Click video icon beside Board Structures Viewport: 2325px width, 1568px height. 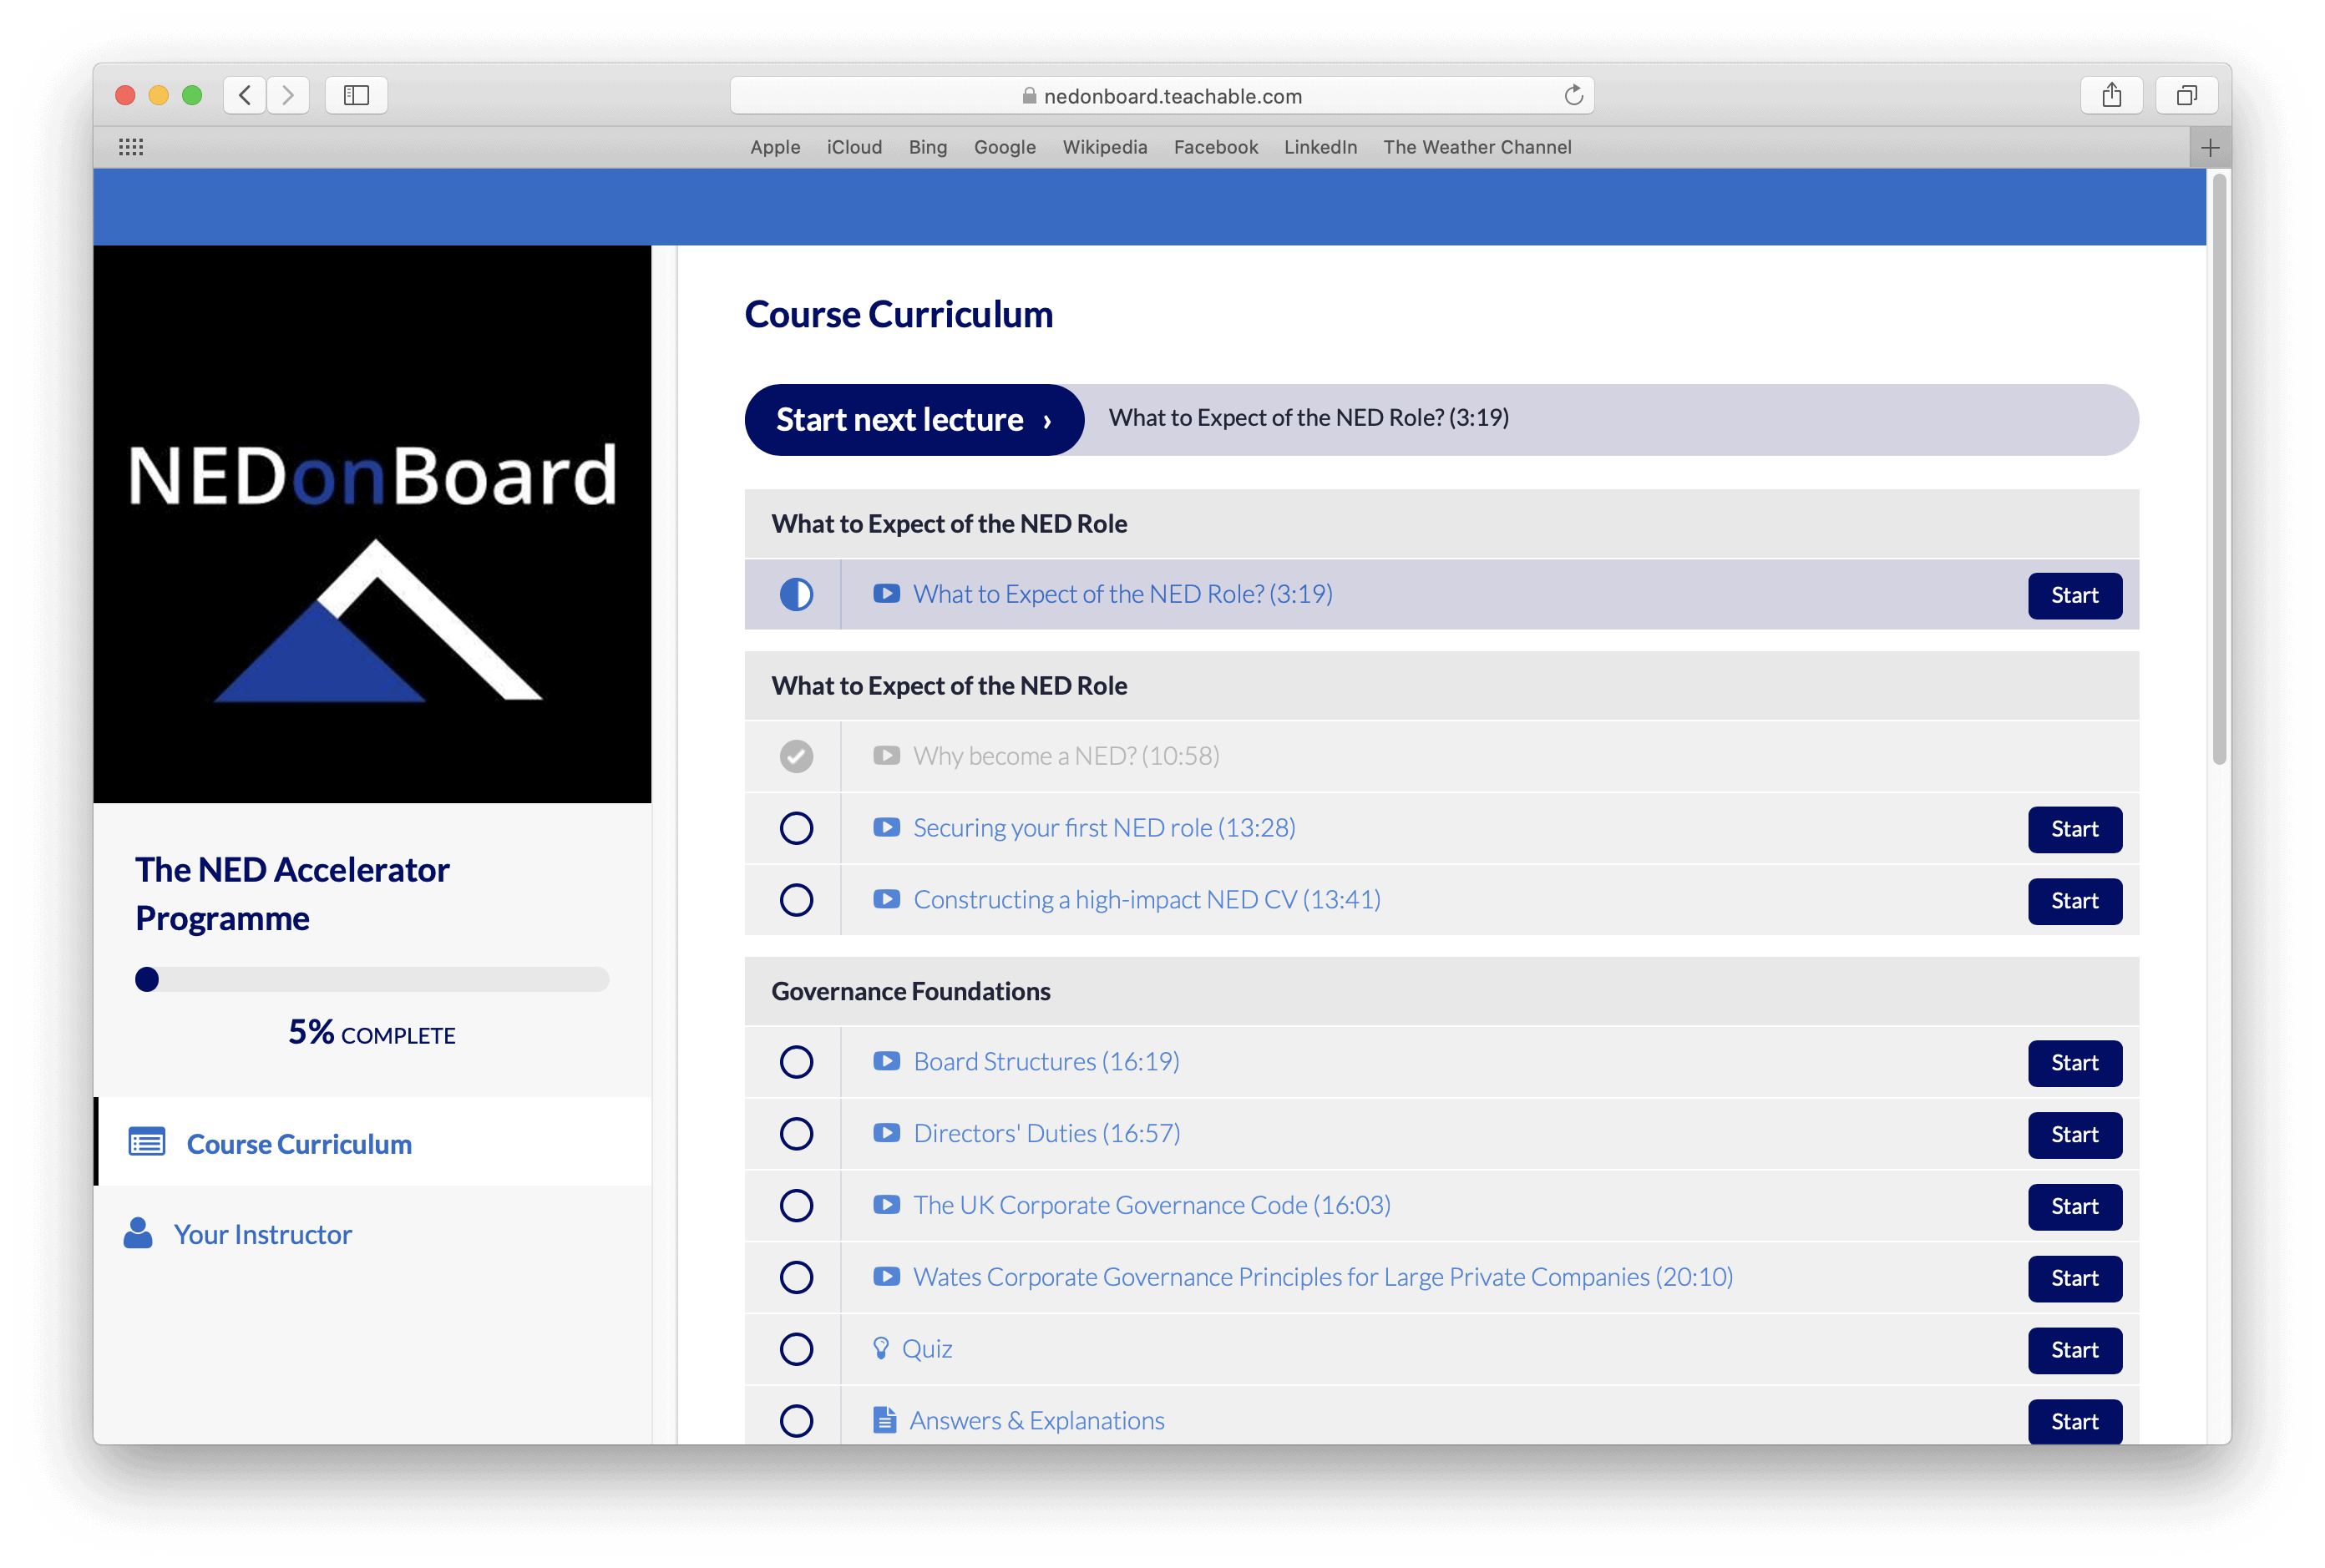(x=886, y=1061)
